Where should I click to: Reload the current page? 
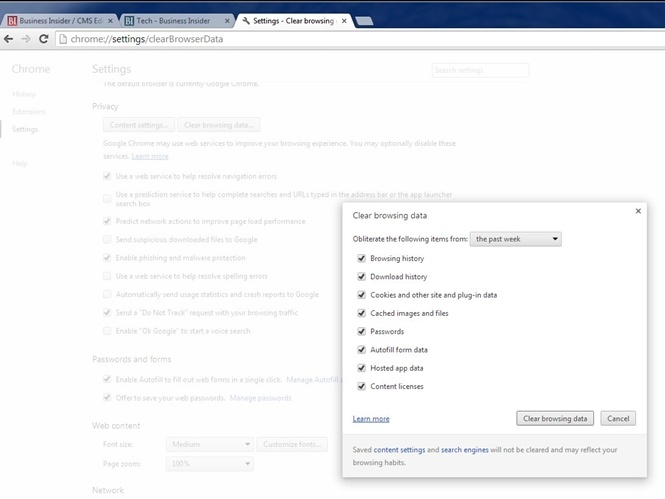coord(43,39)
